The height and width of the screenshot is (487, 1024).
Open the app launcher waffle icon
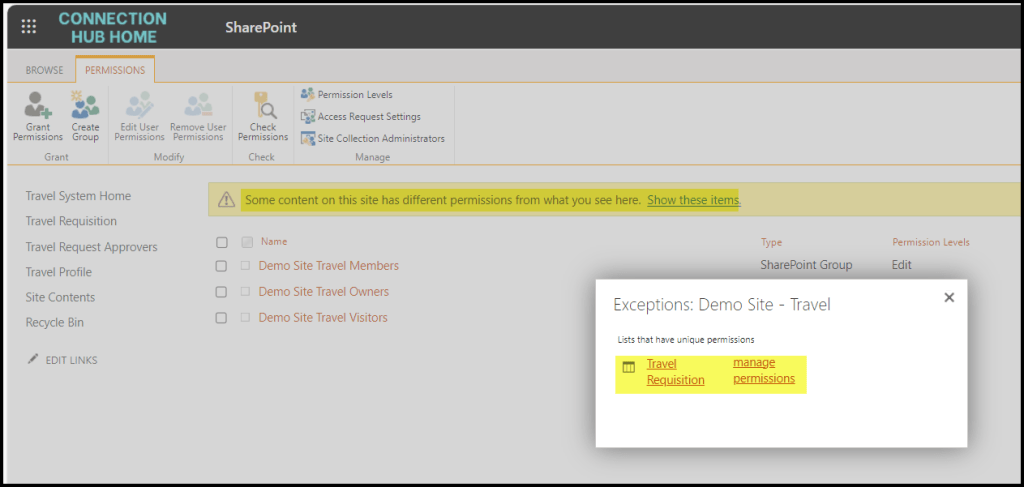(x=29, y=27)
